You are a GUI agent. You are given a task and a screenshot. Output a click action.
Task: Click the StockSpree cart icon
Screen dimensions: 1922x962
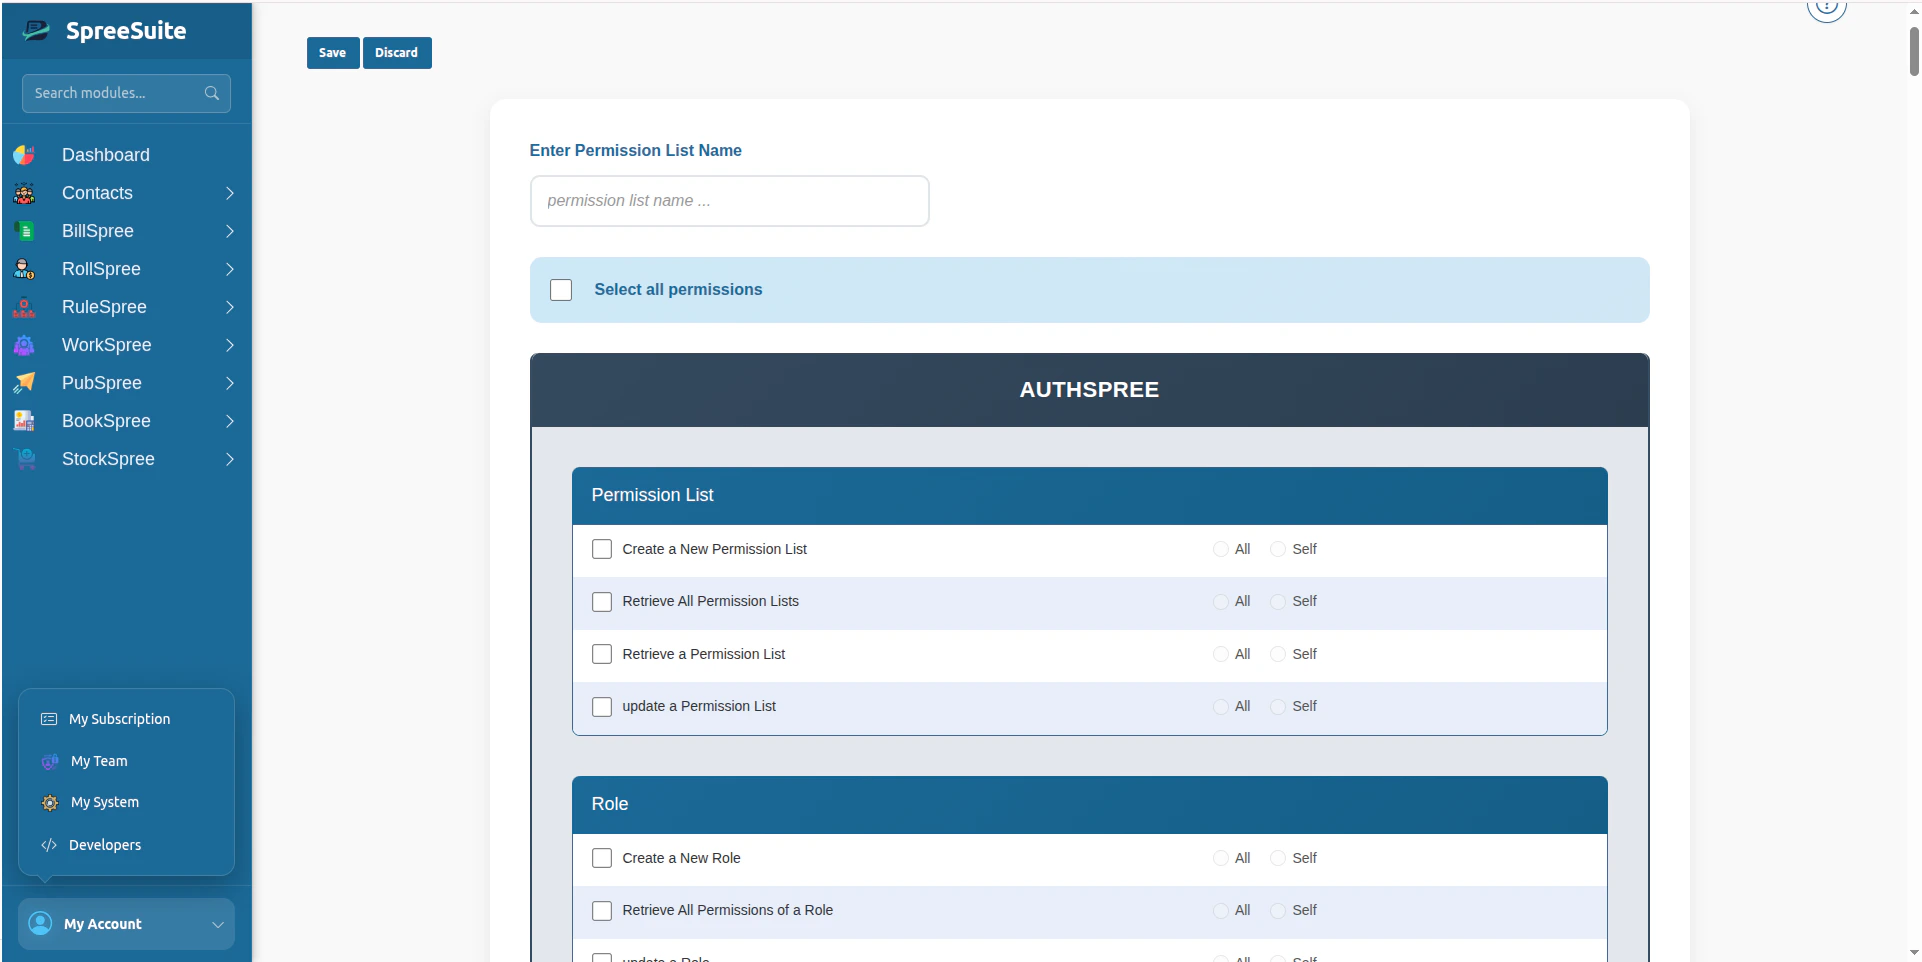coord(24,459)
